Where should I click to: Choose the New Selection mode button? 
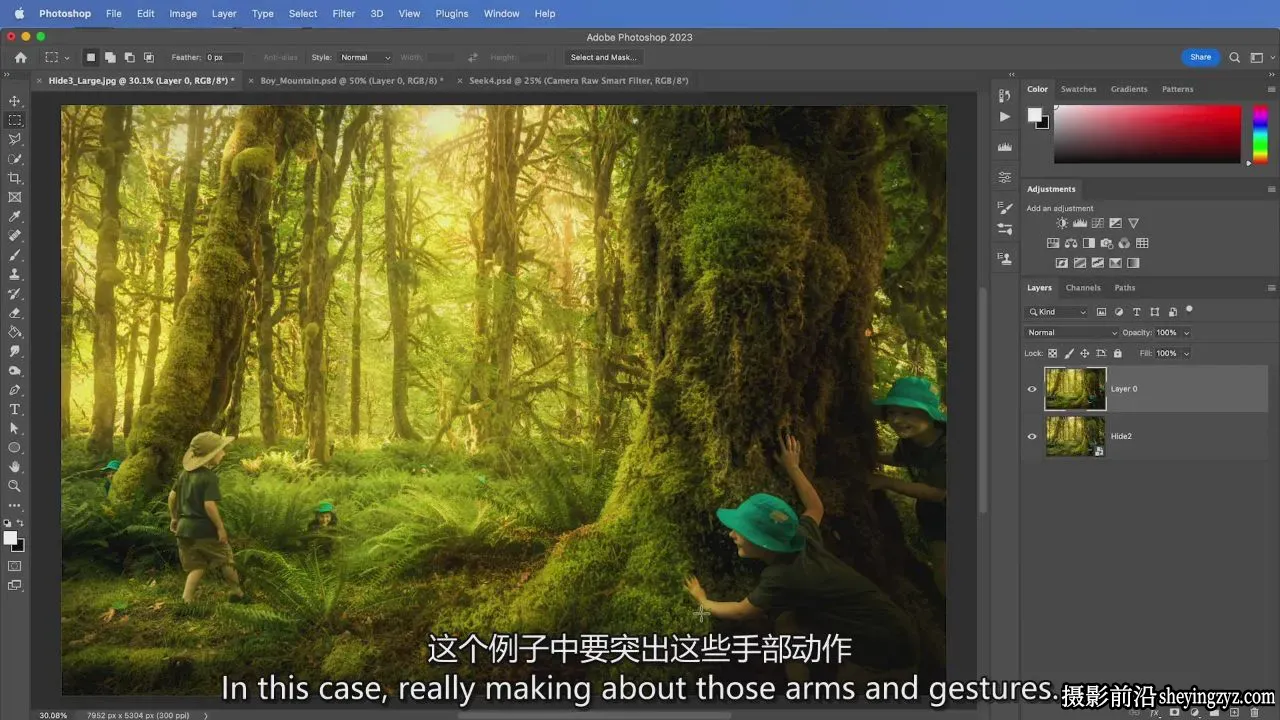click(x=90, y=57)
